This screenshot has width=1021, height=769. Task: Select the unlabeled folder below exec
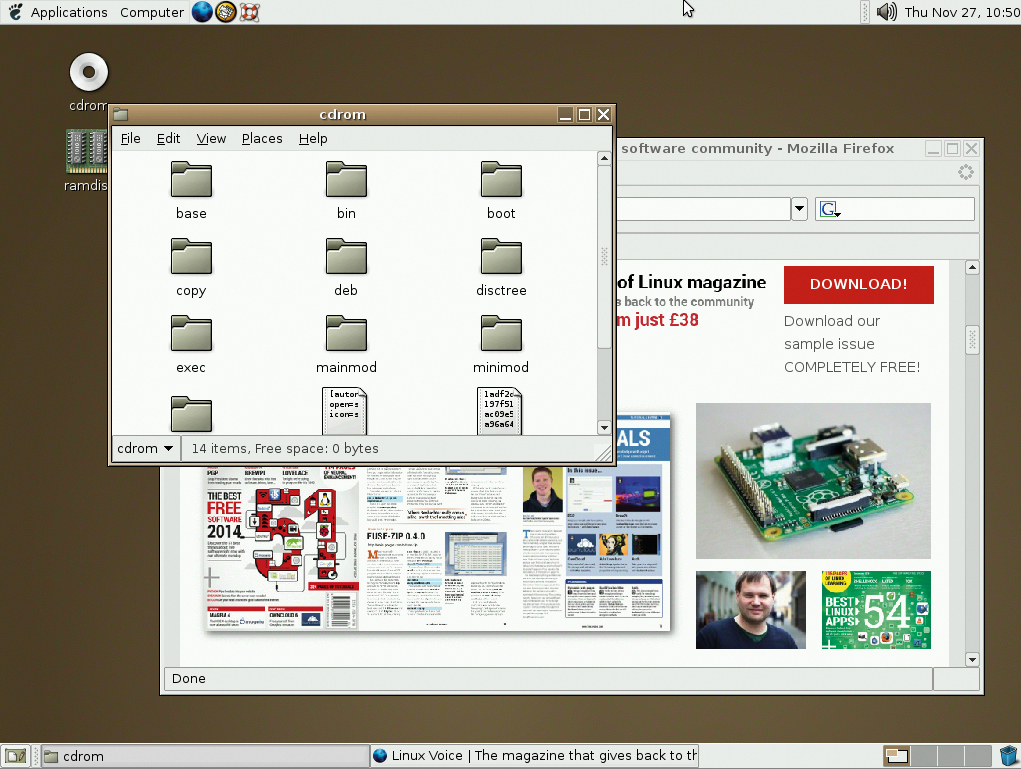tap(191, 414)
